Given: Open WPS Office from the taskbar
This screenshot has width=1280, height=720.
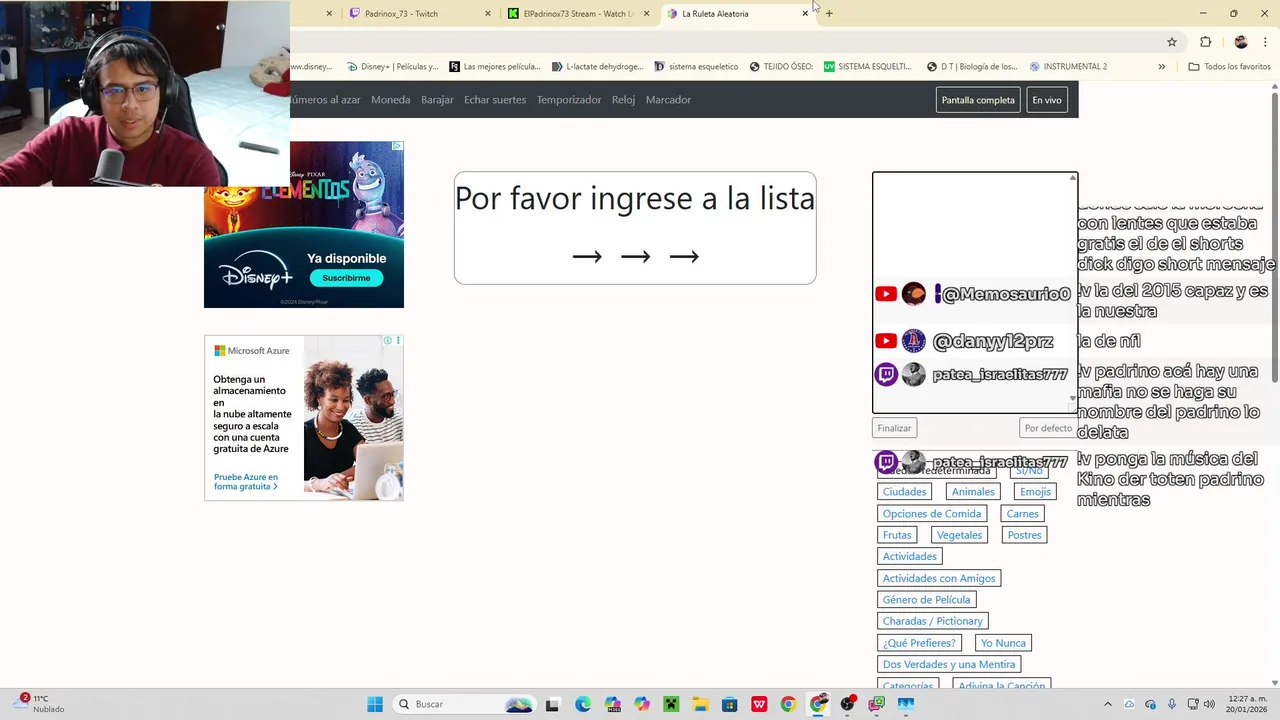Looking at the screenshot, I should tap(759, 704).
